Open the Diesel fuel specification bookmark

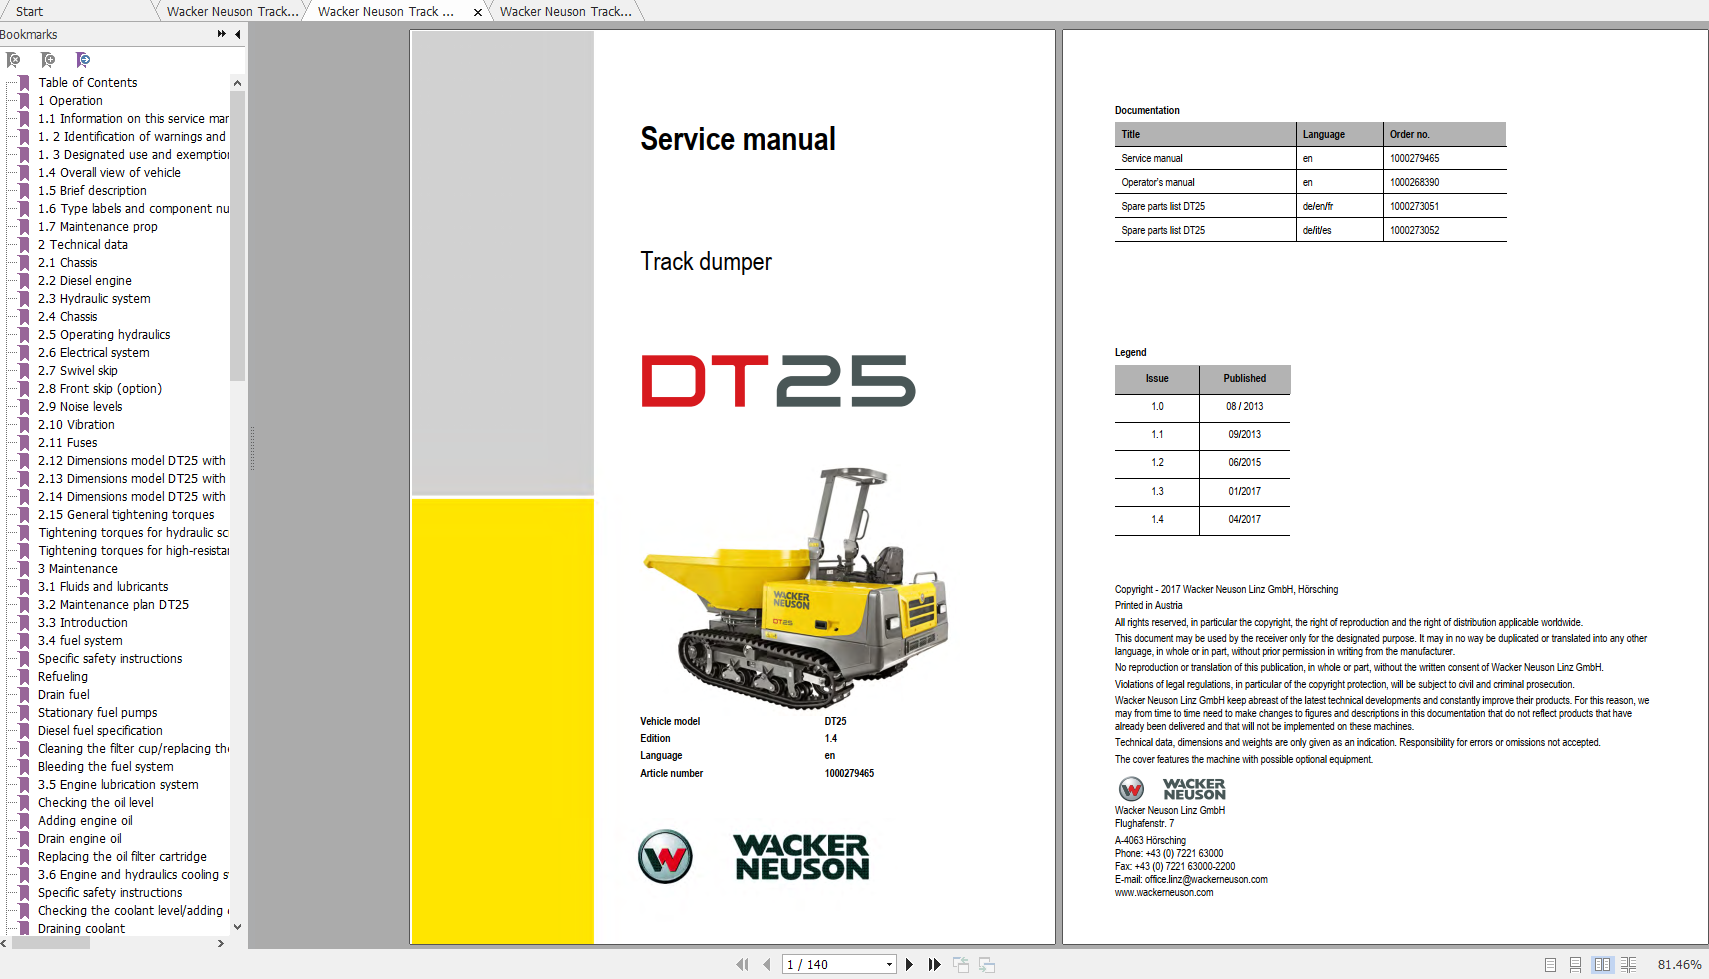(100, 730)
